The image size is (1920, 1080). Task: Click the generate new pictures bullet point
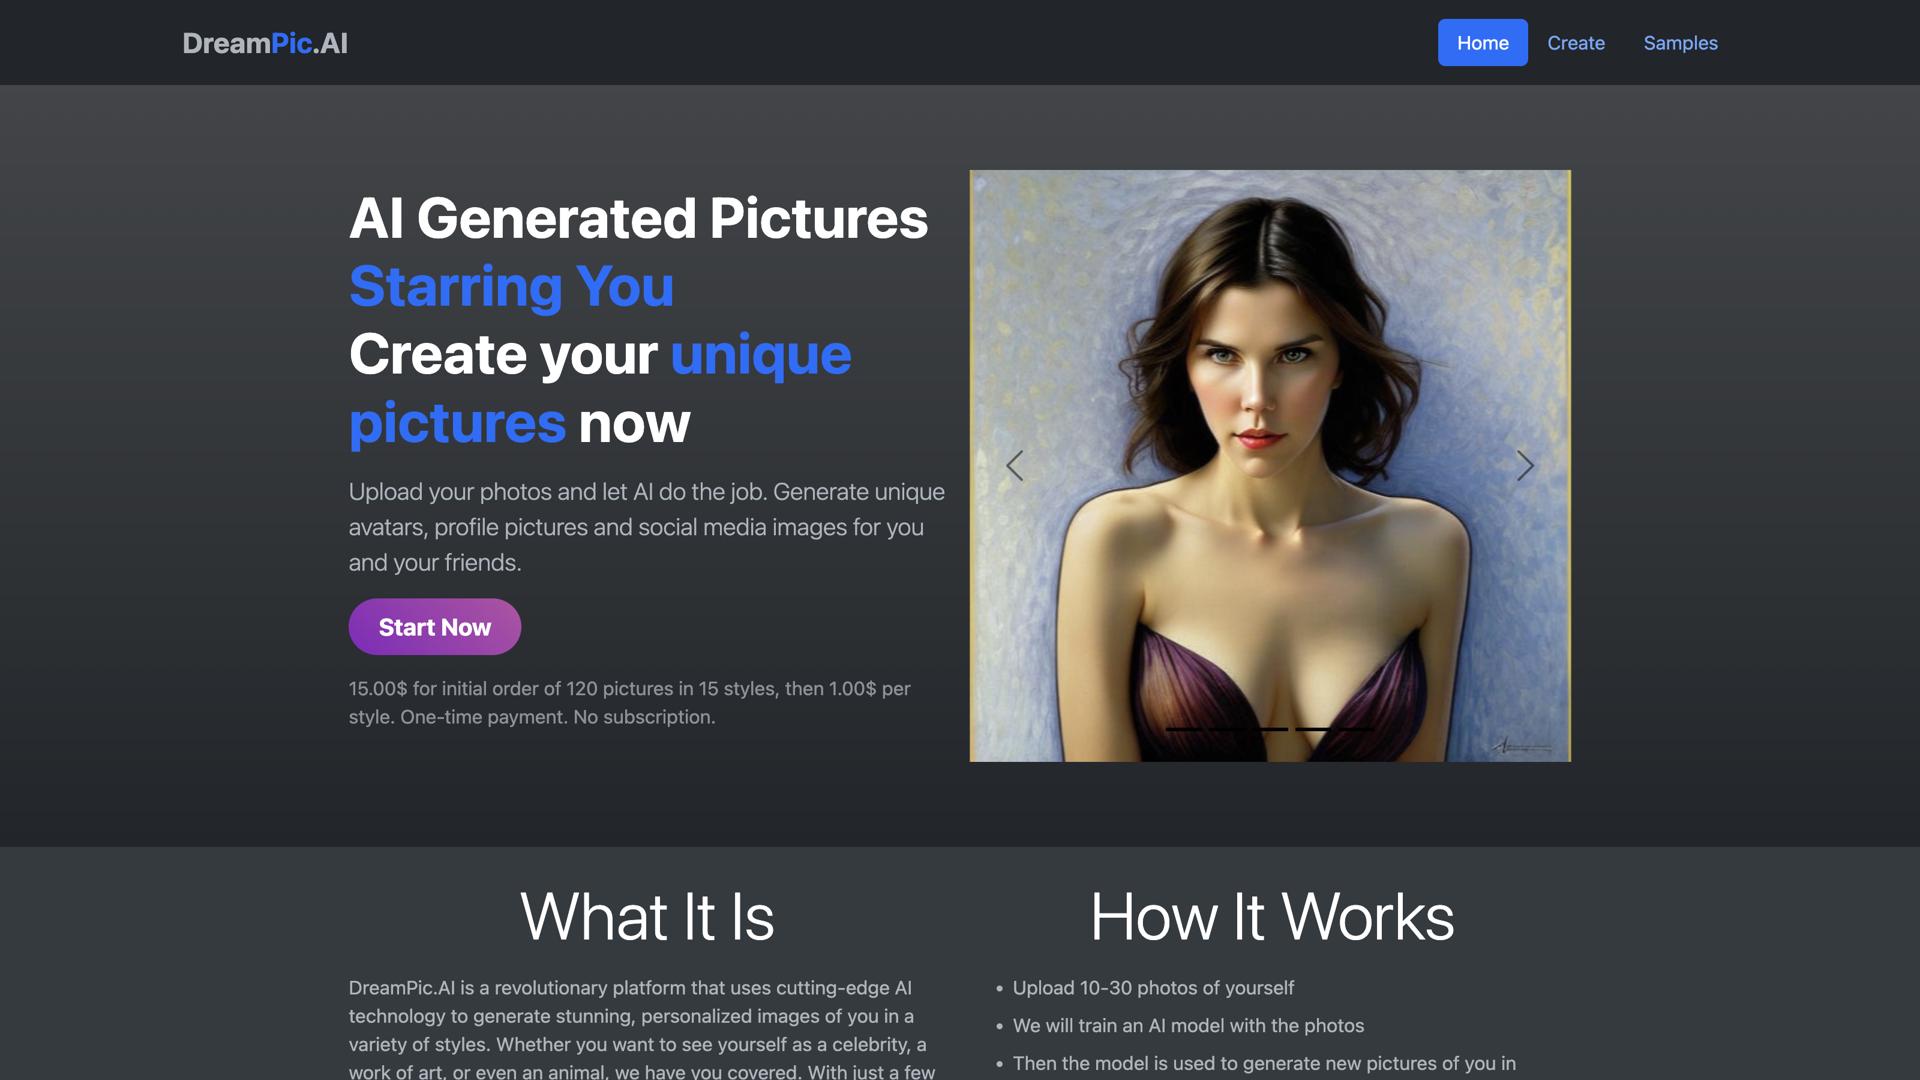pyautogui.click(x=1263, y=1064)
